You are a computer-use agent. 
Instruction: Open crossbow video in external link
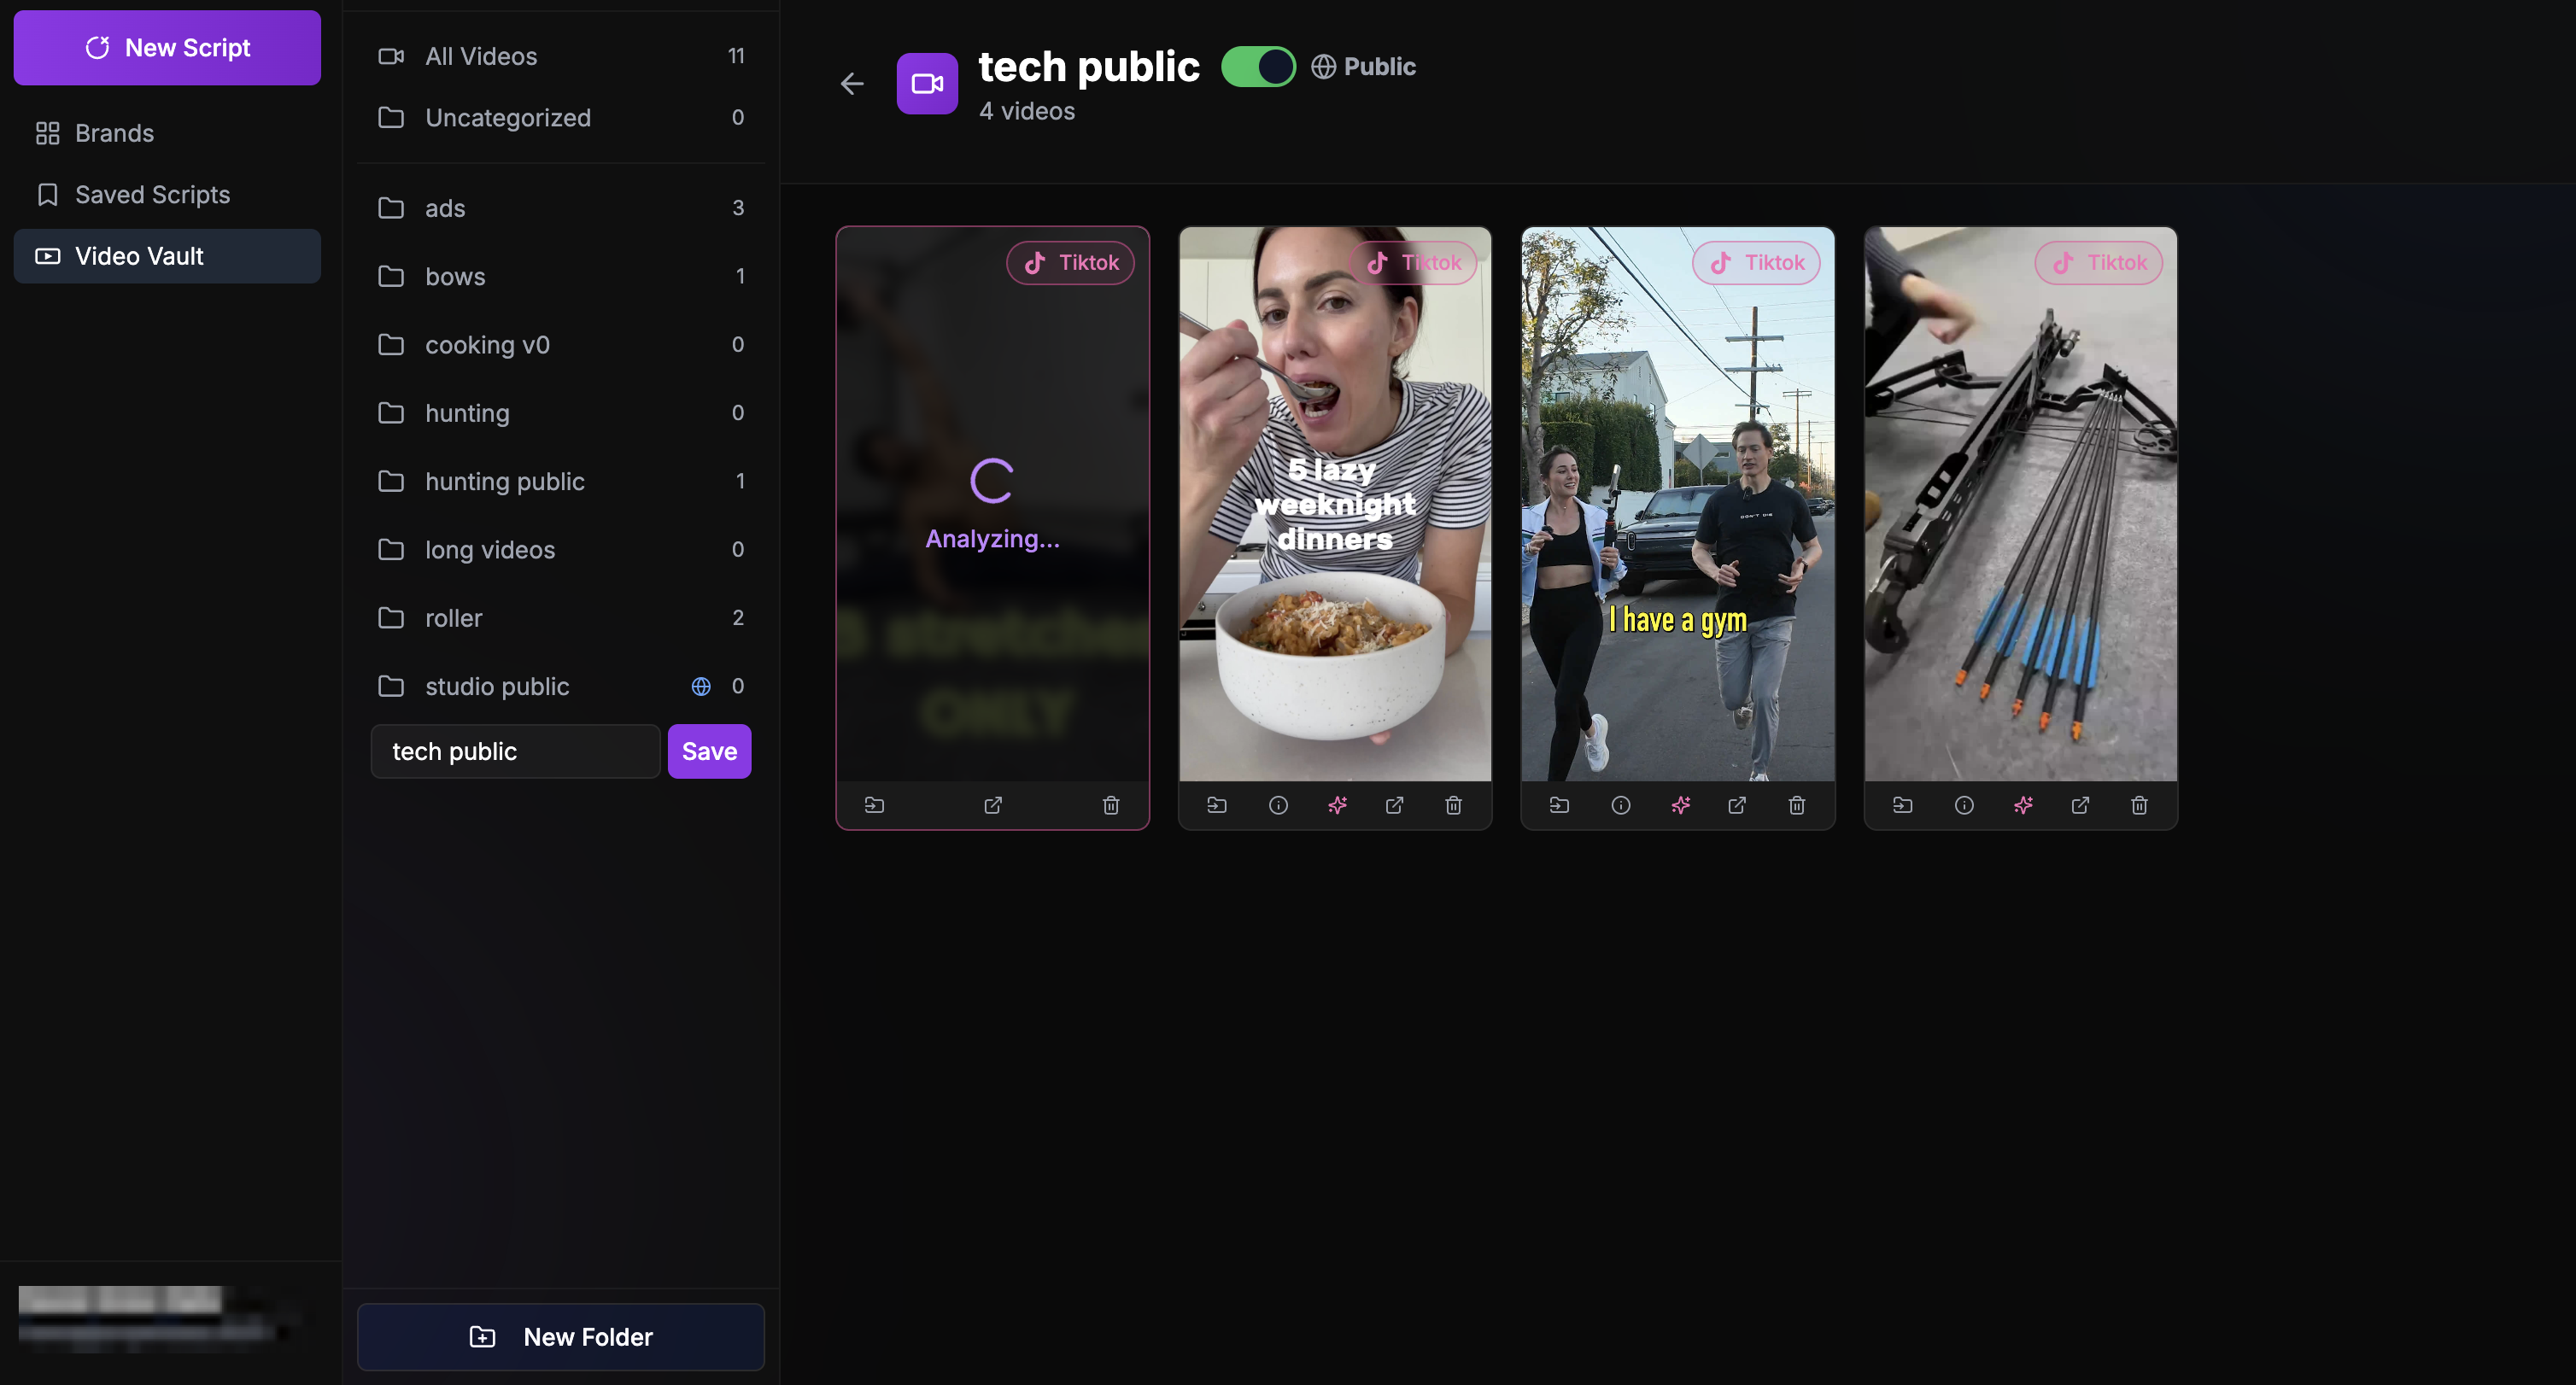click(x=2080, y=805)
